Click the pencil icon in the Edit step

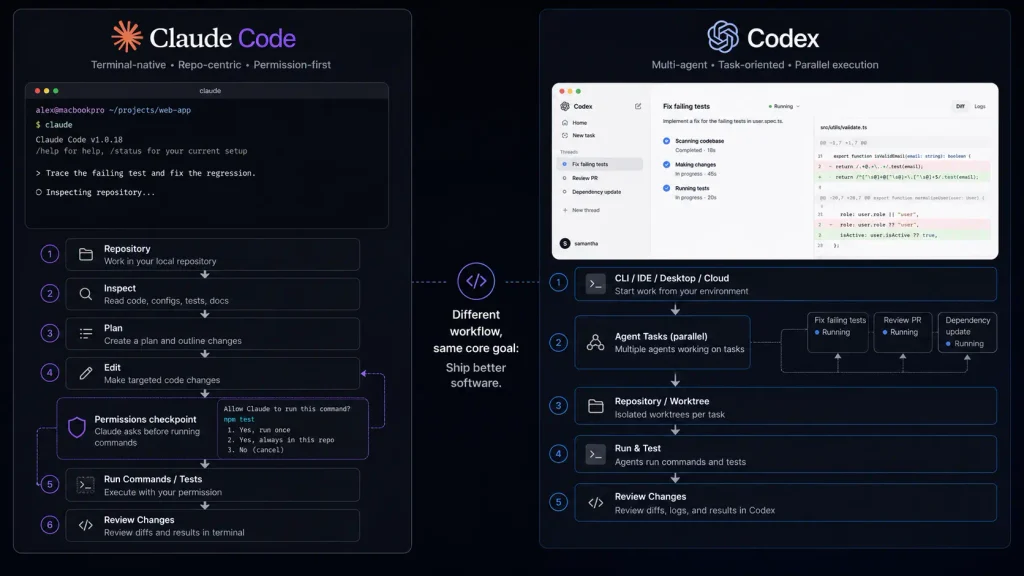(x=86, y=373)
